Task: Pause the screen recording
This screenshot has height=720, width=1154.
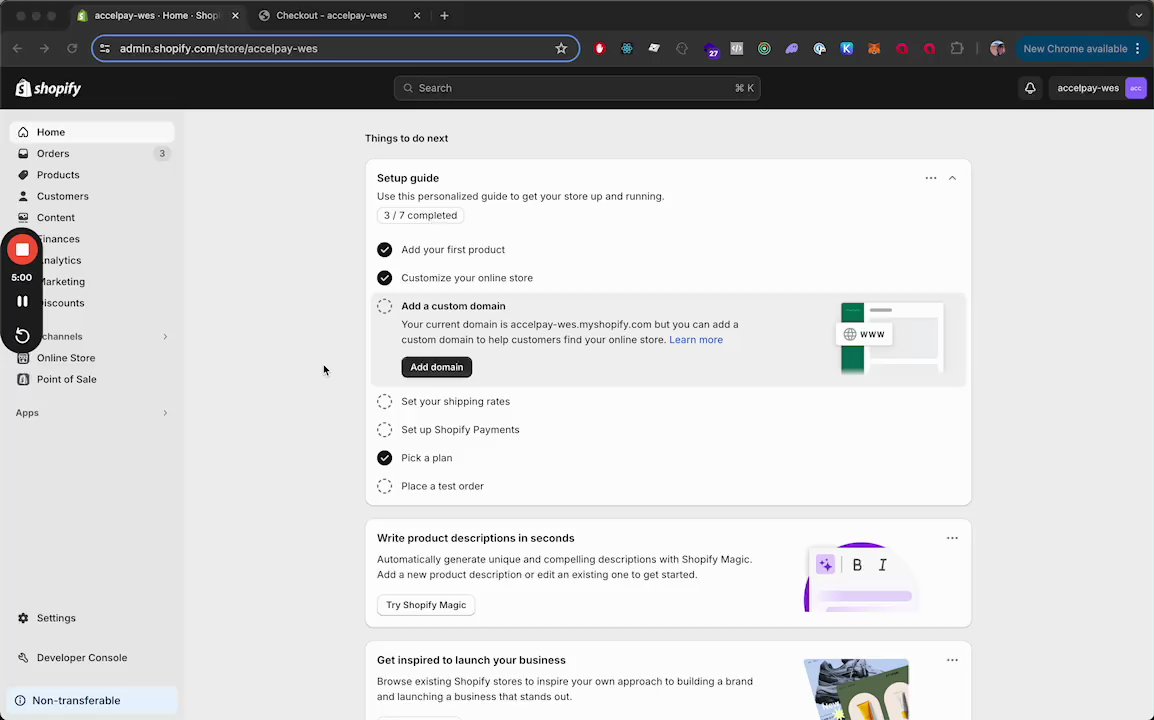Action: (x=22, y=301)
